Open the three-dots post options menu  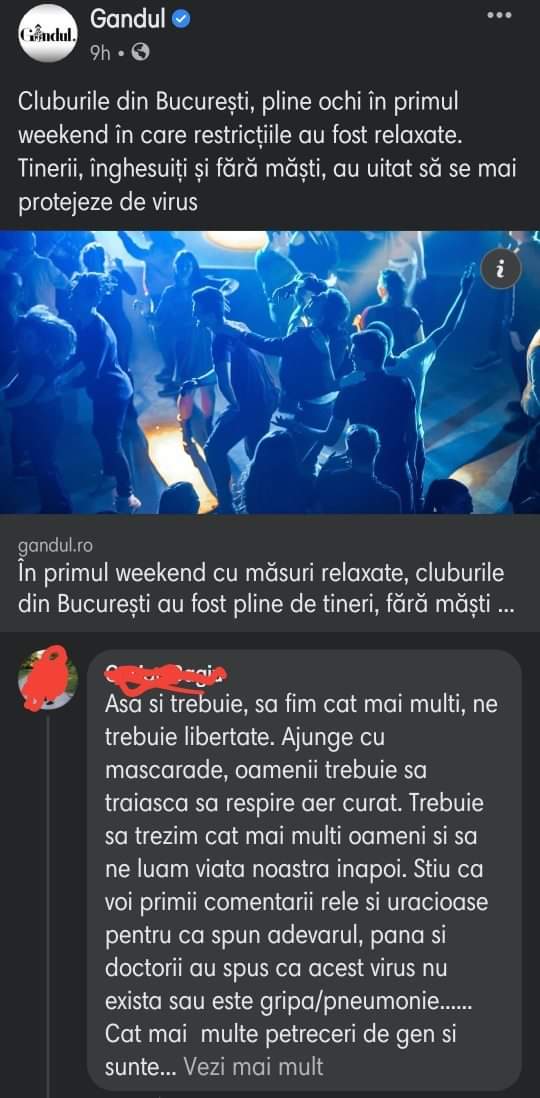click(x=499, y=15)
